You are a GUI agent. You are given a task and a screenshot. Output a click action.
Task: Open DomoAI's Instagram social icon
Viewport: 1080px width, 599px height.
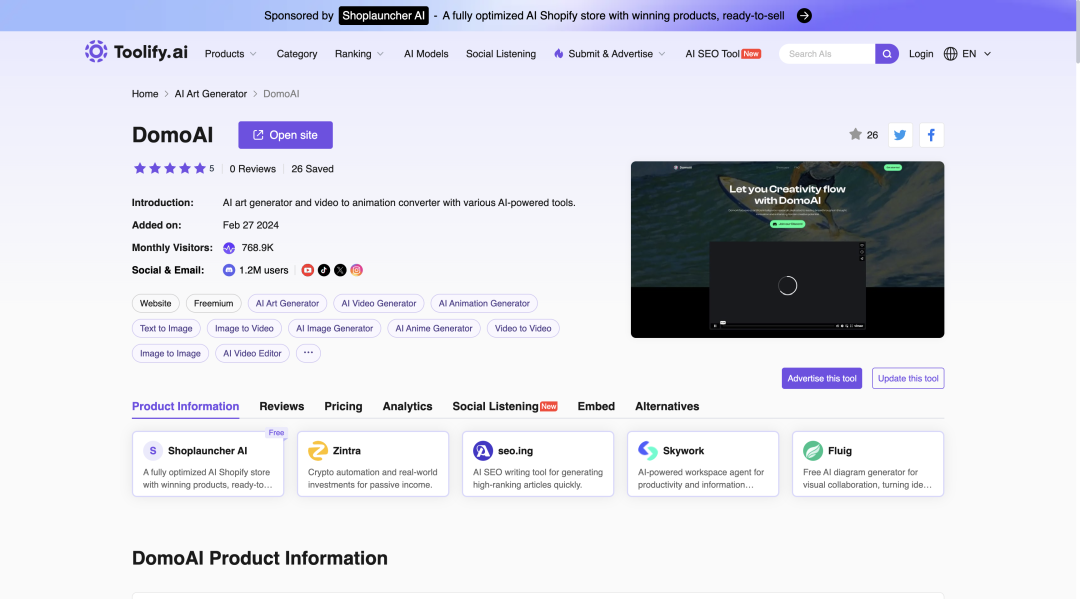coord(356,270)
